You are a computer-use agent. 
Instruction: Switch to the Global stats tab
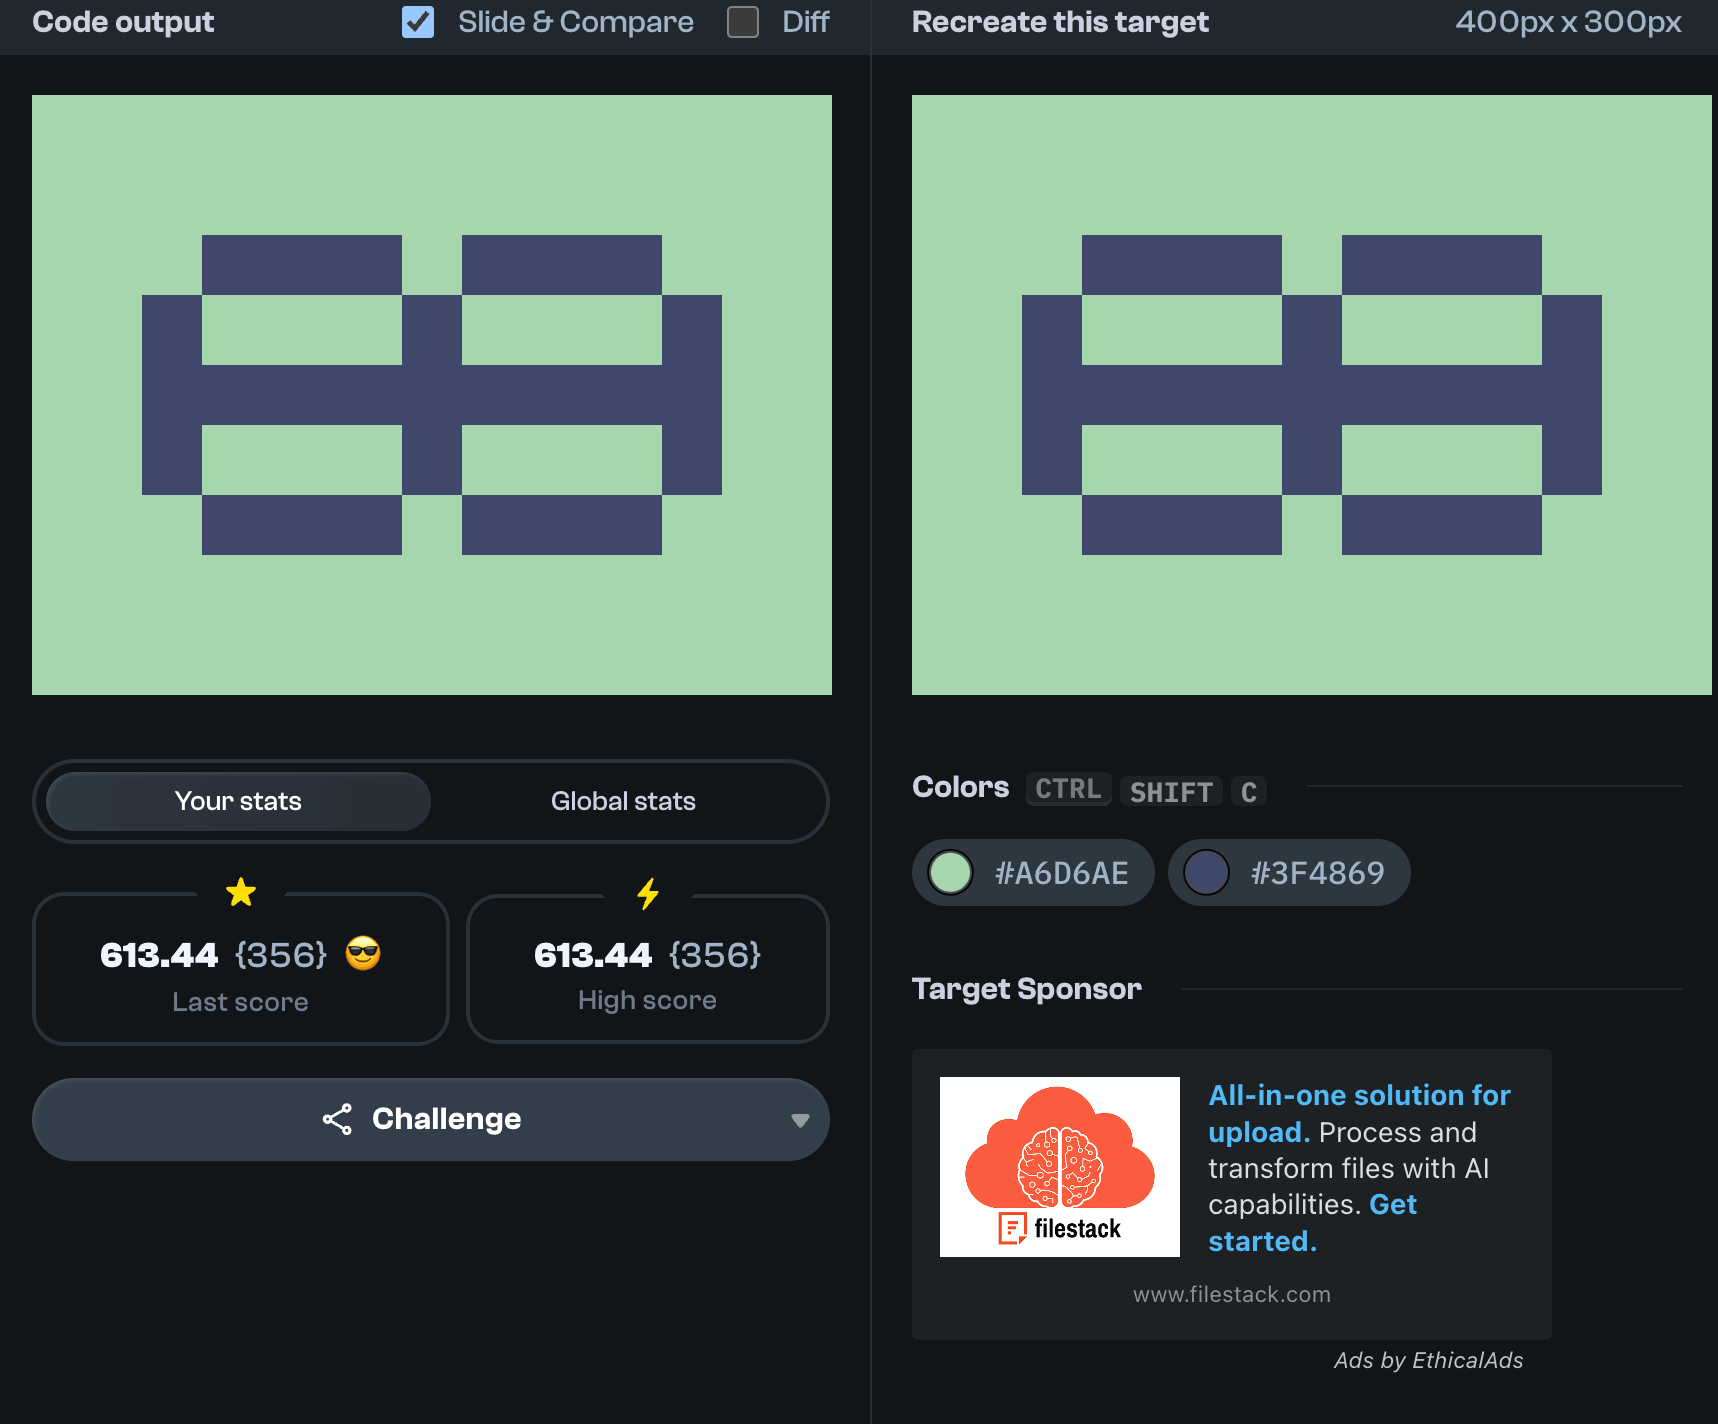tap(622, 801)
